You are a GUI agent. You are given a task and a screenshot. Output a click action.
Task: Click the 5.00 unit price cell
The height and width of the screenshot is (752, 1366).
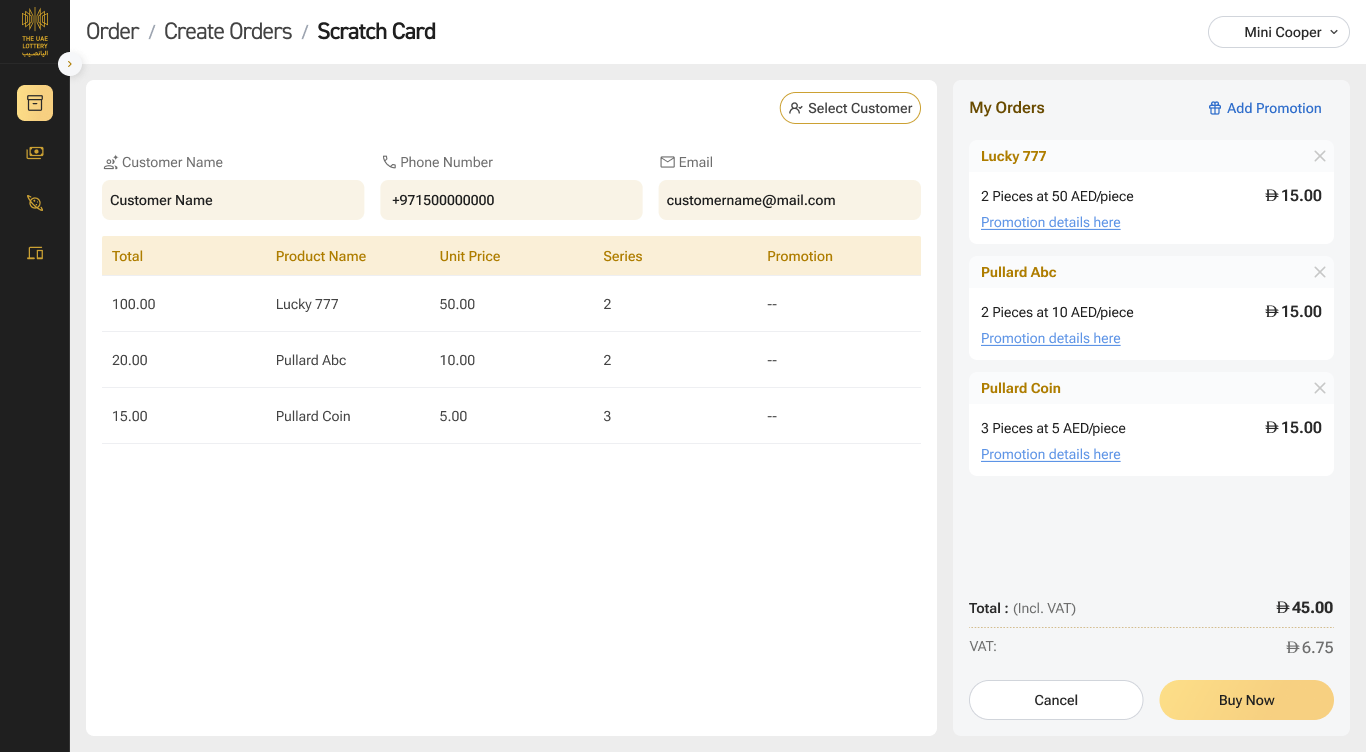click(454, 416)
